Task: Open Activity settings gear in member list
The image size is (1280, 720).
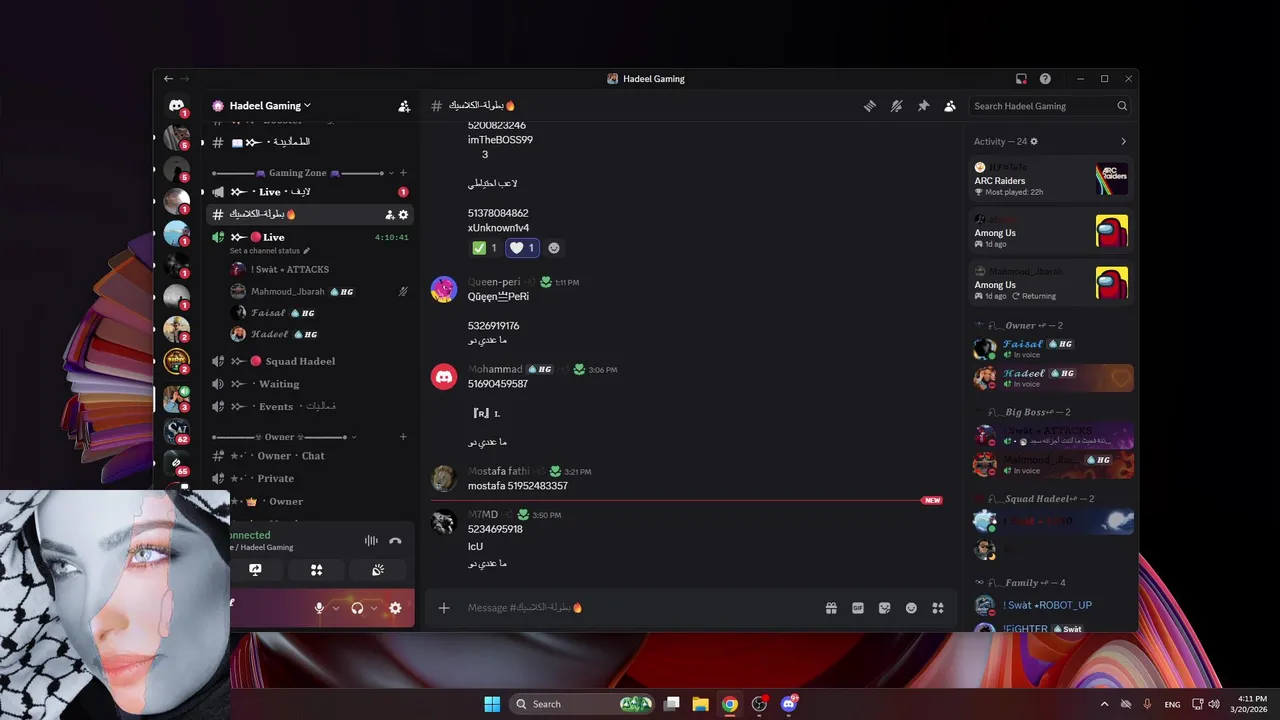Action: pyautogui.click(x=1034, y=142)
